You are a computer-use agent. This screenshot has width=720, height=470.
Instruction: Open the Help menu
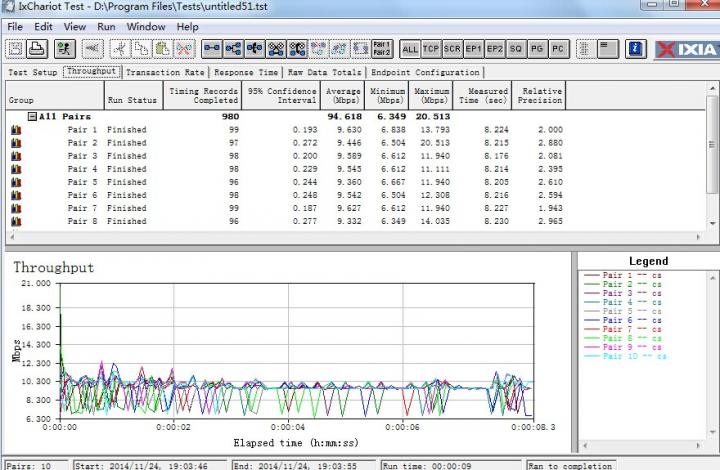click(187, 27)
